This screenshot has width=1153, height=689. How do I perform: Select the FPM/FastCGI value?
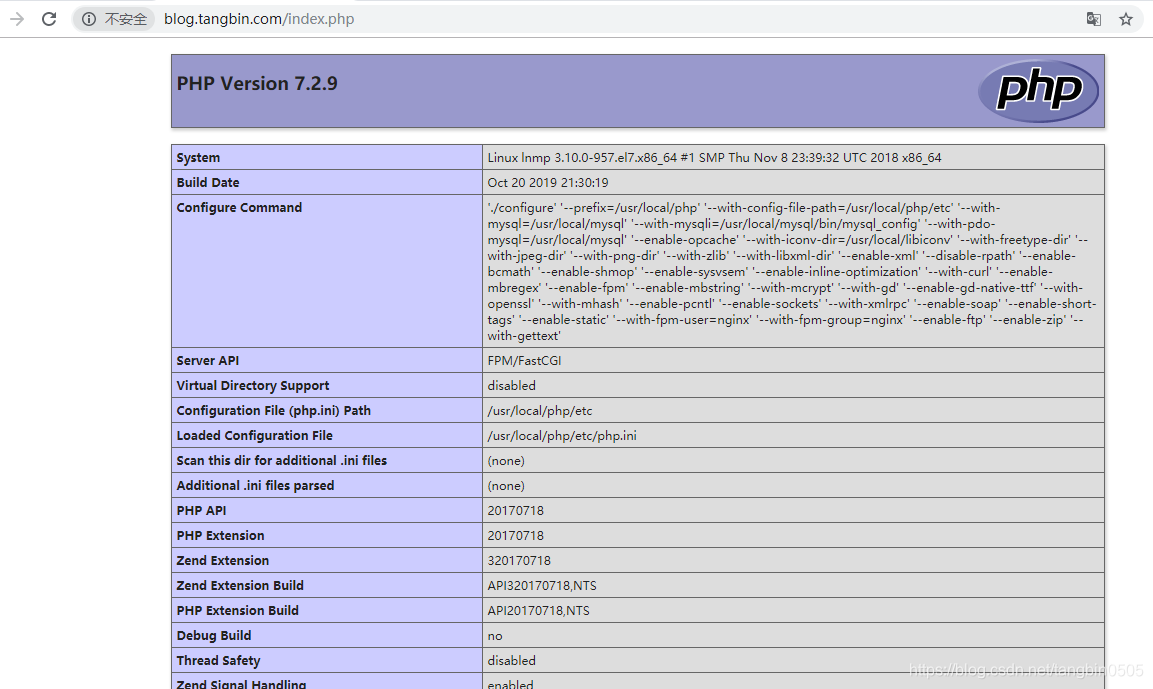[x=524, y=360]
